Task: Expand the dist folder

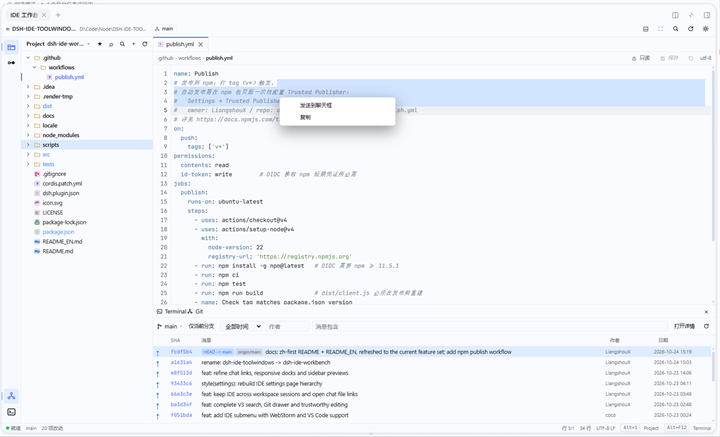Action: 28,106
